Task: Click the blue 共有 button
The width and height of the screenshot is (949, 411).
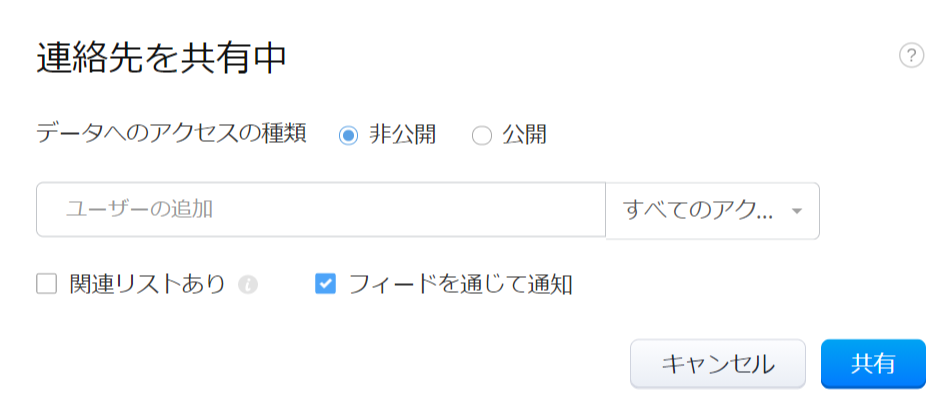Action: (x=873, y=363)
